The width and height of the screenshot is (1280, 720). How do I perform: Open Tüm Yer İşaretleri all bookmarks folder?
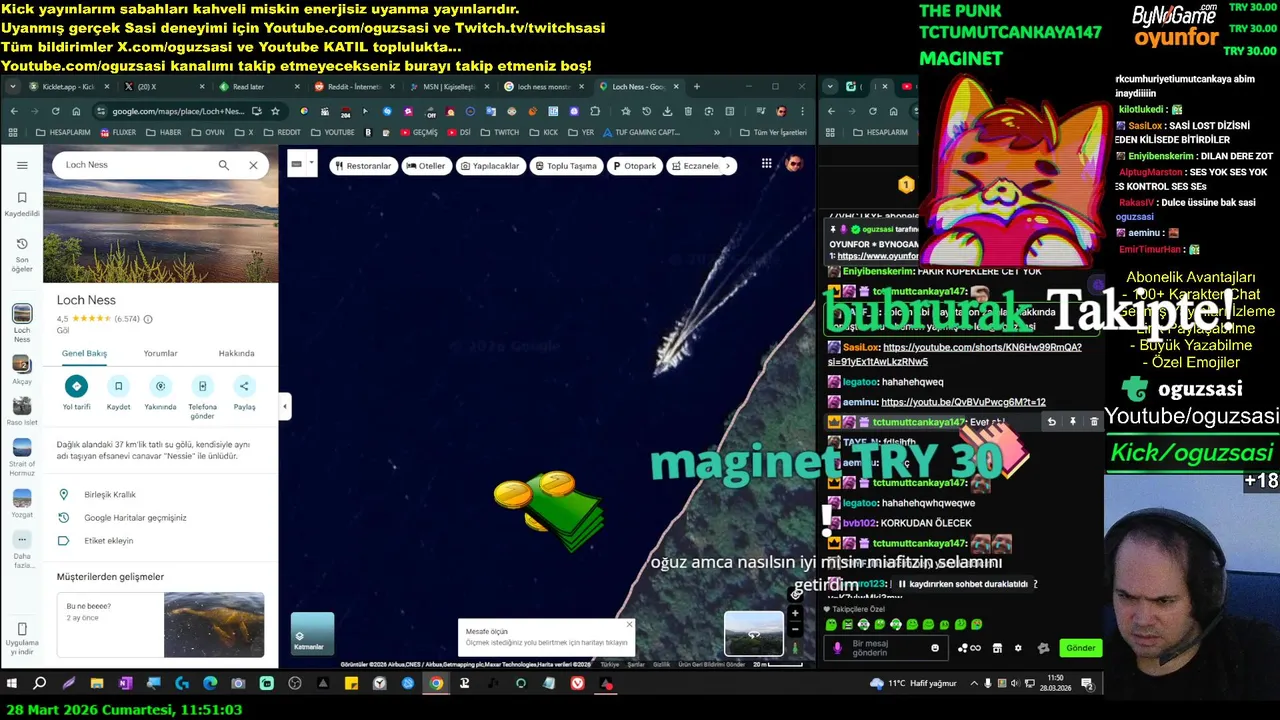point(773,132)
